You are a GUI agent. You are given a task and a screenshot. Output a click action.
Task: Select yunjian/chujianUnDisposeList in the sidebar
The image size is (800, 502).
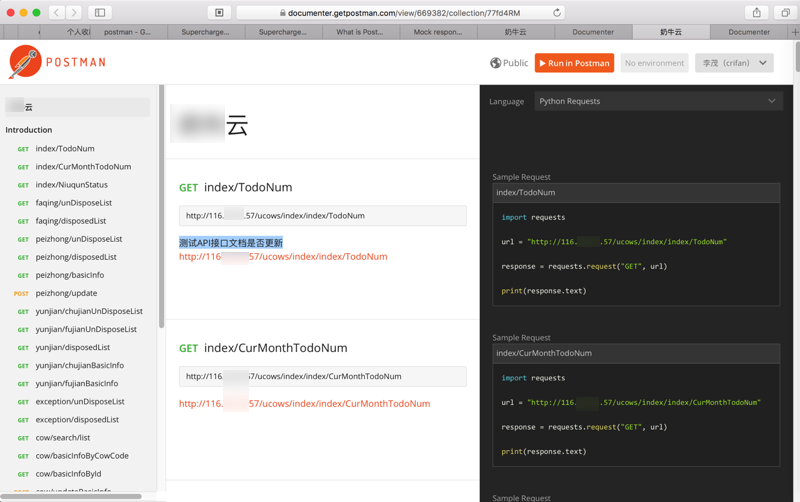pos(89,311)
